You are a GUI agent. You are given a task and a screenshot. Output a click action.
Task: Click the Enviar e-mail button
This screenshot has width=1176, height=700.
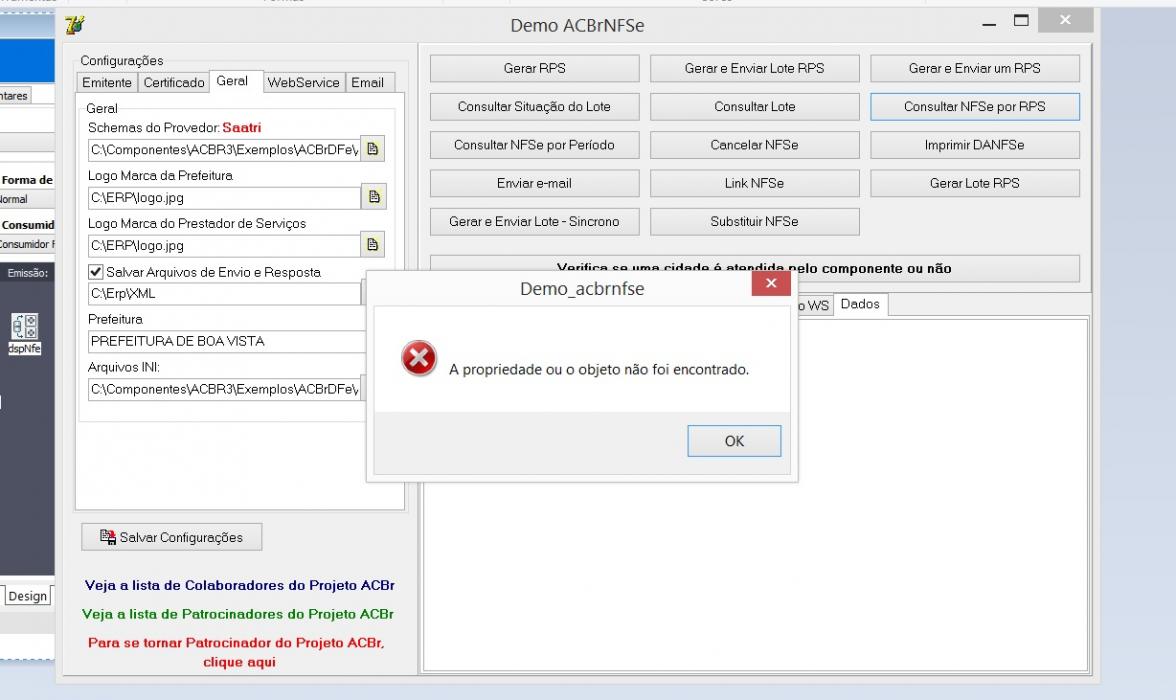[x=534, y=183]
